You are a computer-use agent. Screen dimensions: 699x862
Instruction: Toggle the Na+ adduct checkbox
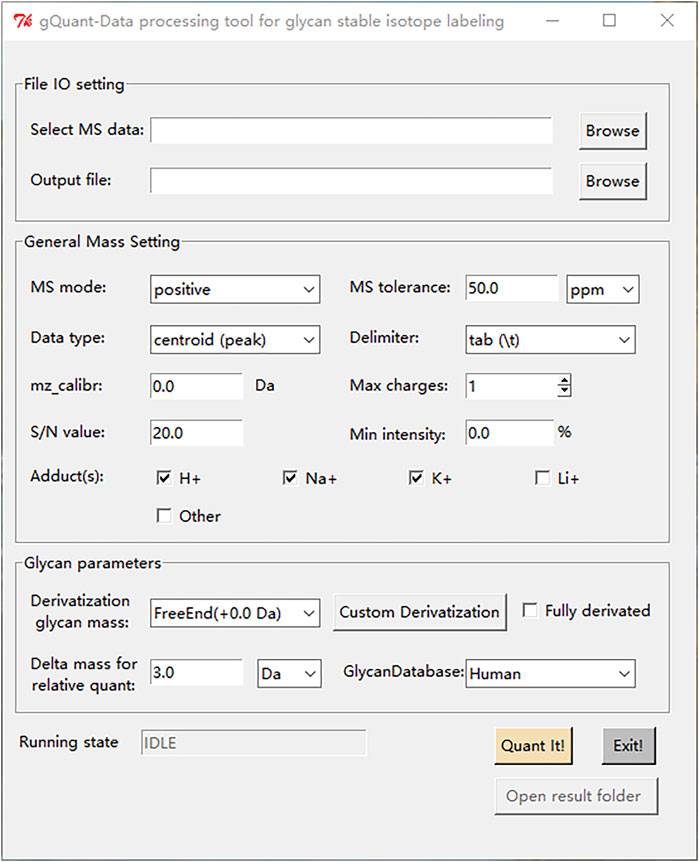pyautogui.click(x=290, y=477)
